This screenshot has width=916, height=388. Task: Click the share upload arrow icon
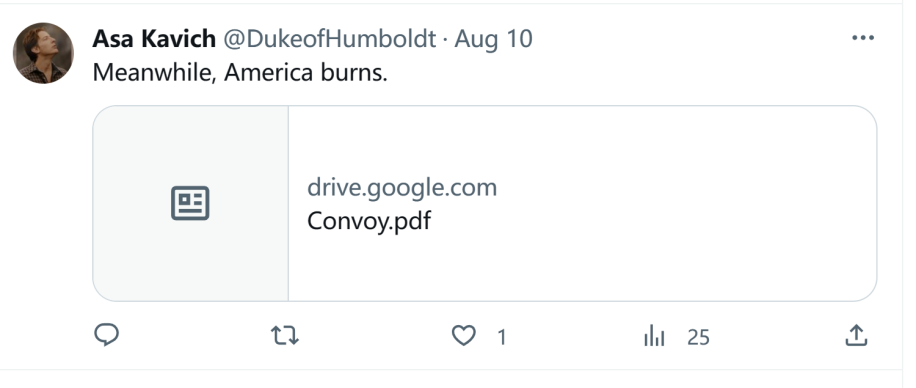(x=856, y=336)
